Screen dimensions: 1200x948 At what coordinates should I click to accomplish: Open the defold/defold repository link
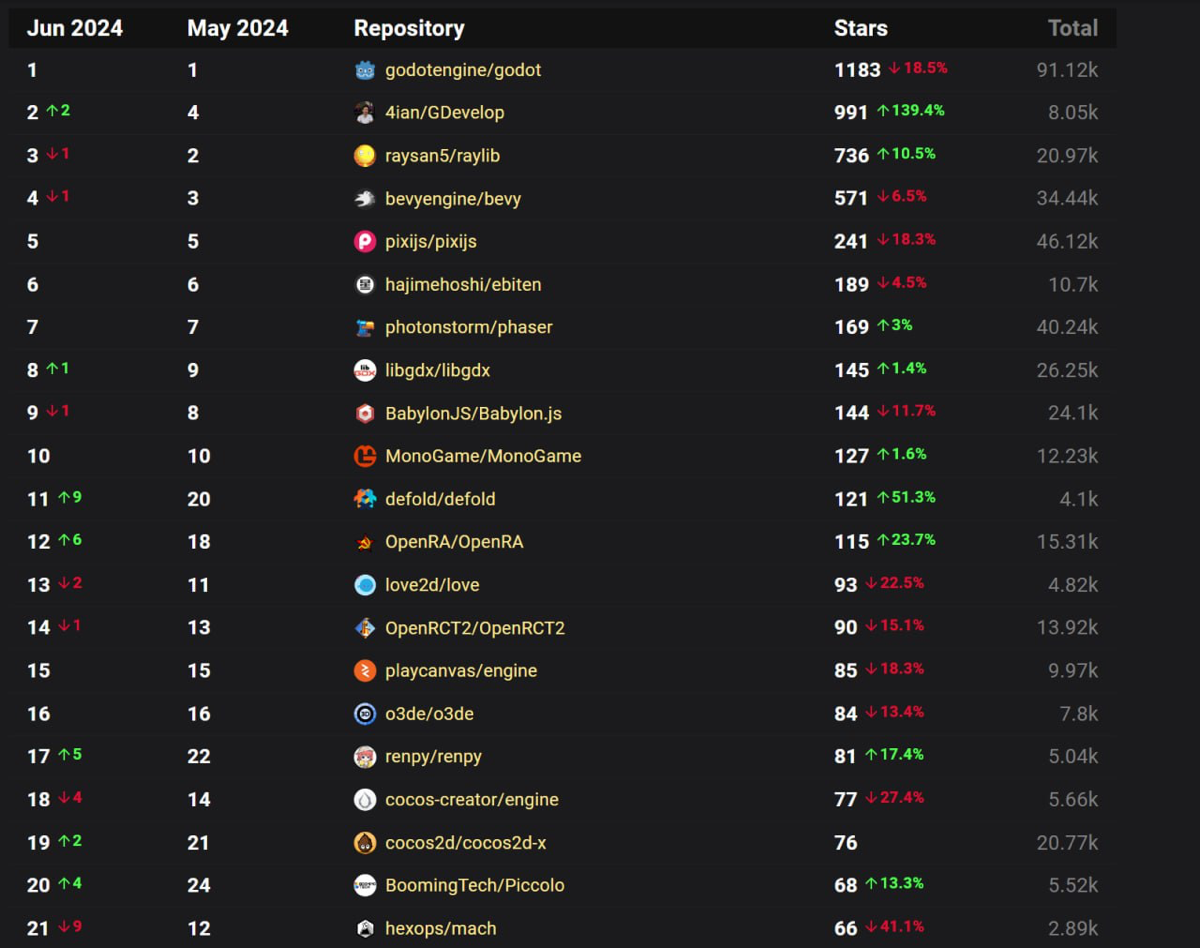point(440,499)
